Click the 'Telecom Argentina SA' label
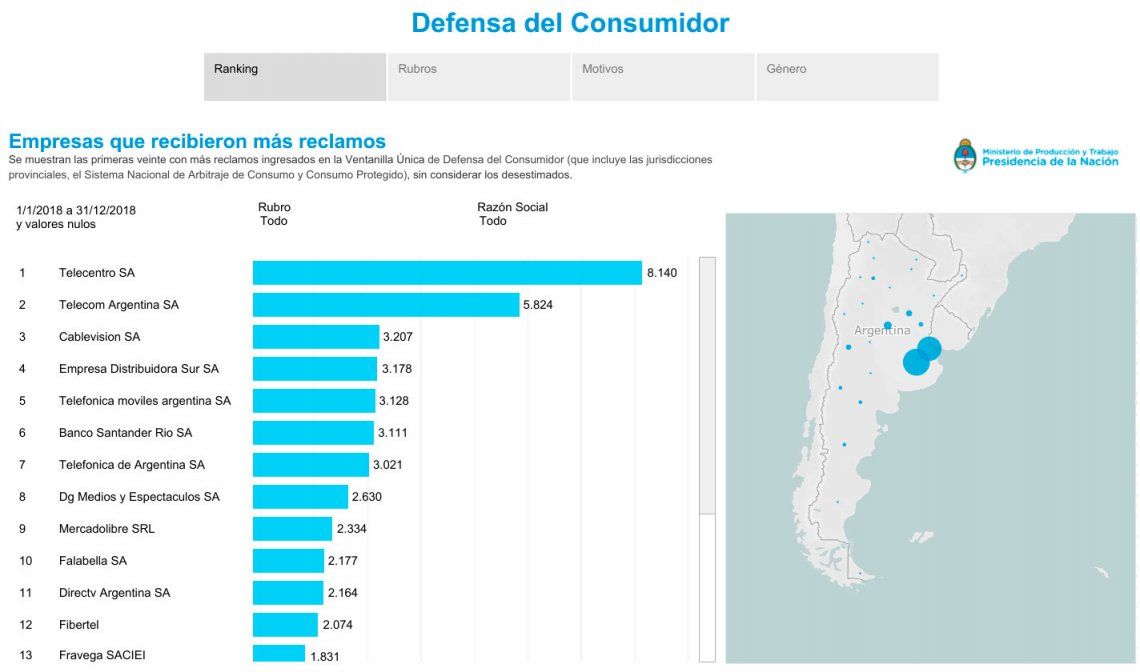 pos(119,305)
